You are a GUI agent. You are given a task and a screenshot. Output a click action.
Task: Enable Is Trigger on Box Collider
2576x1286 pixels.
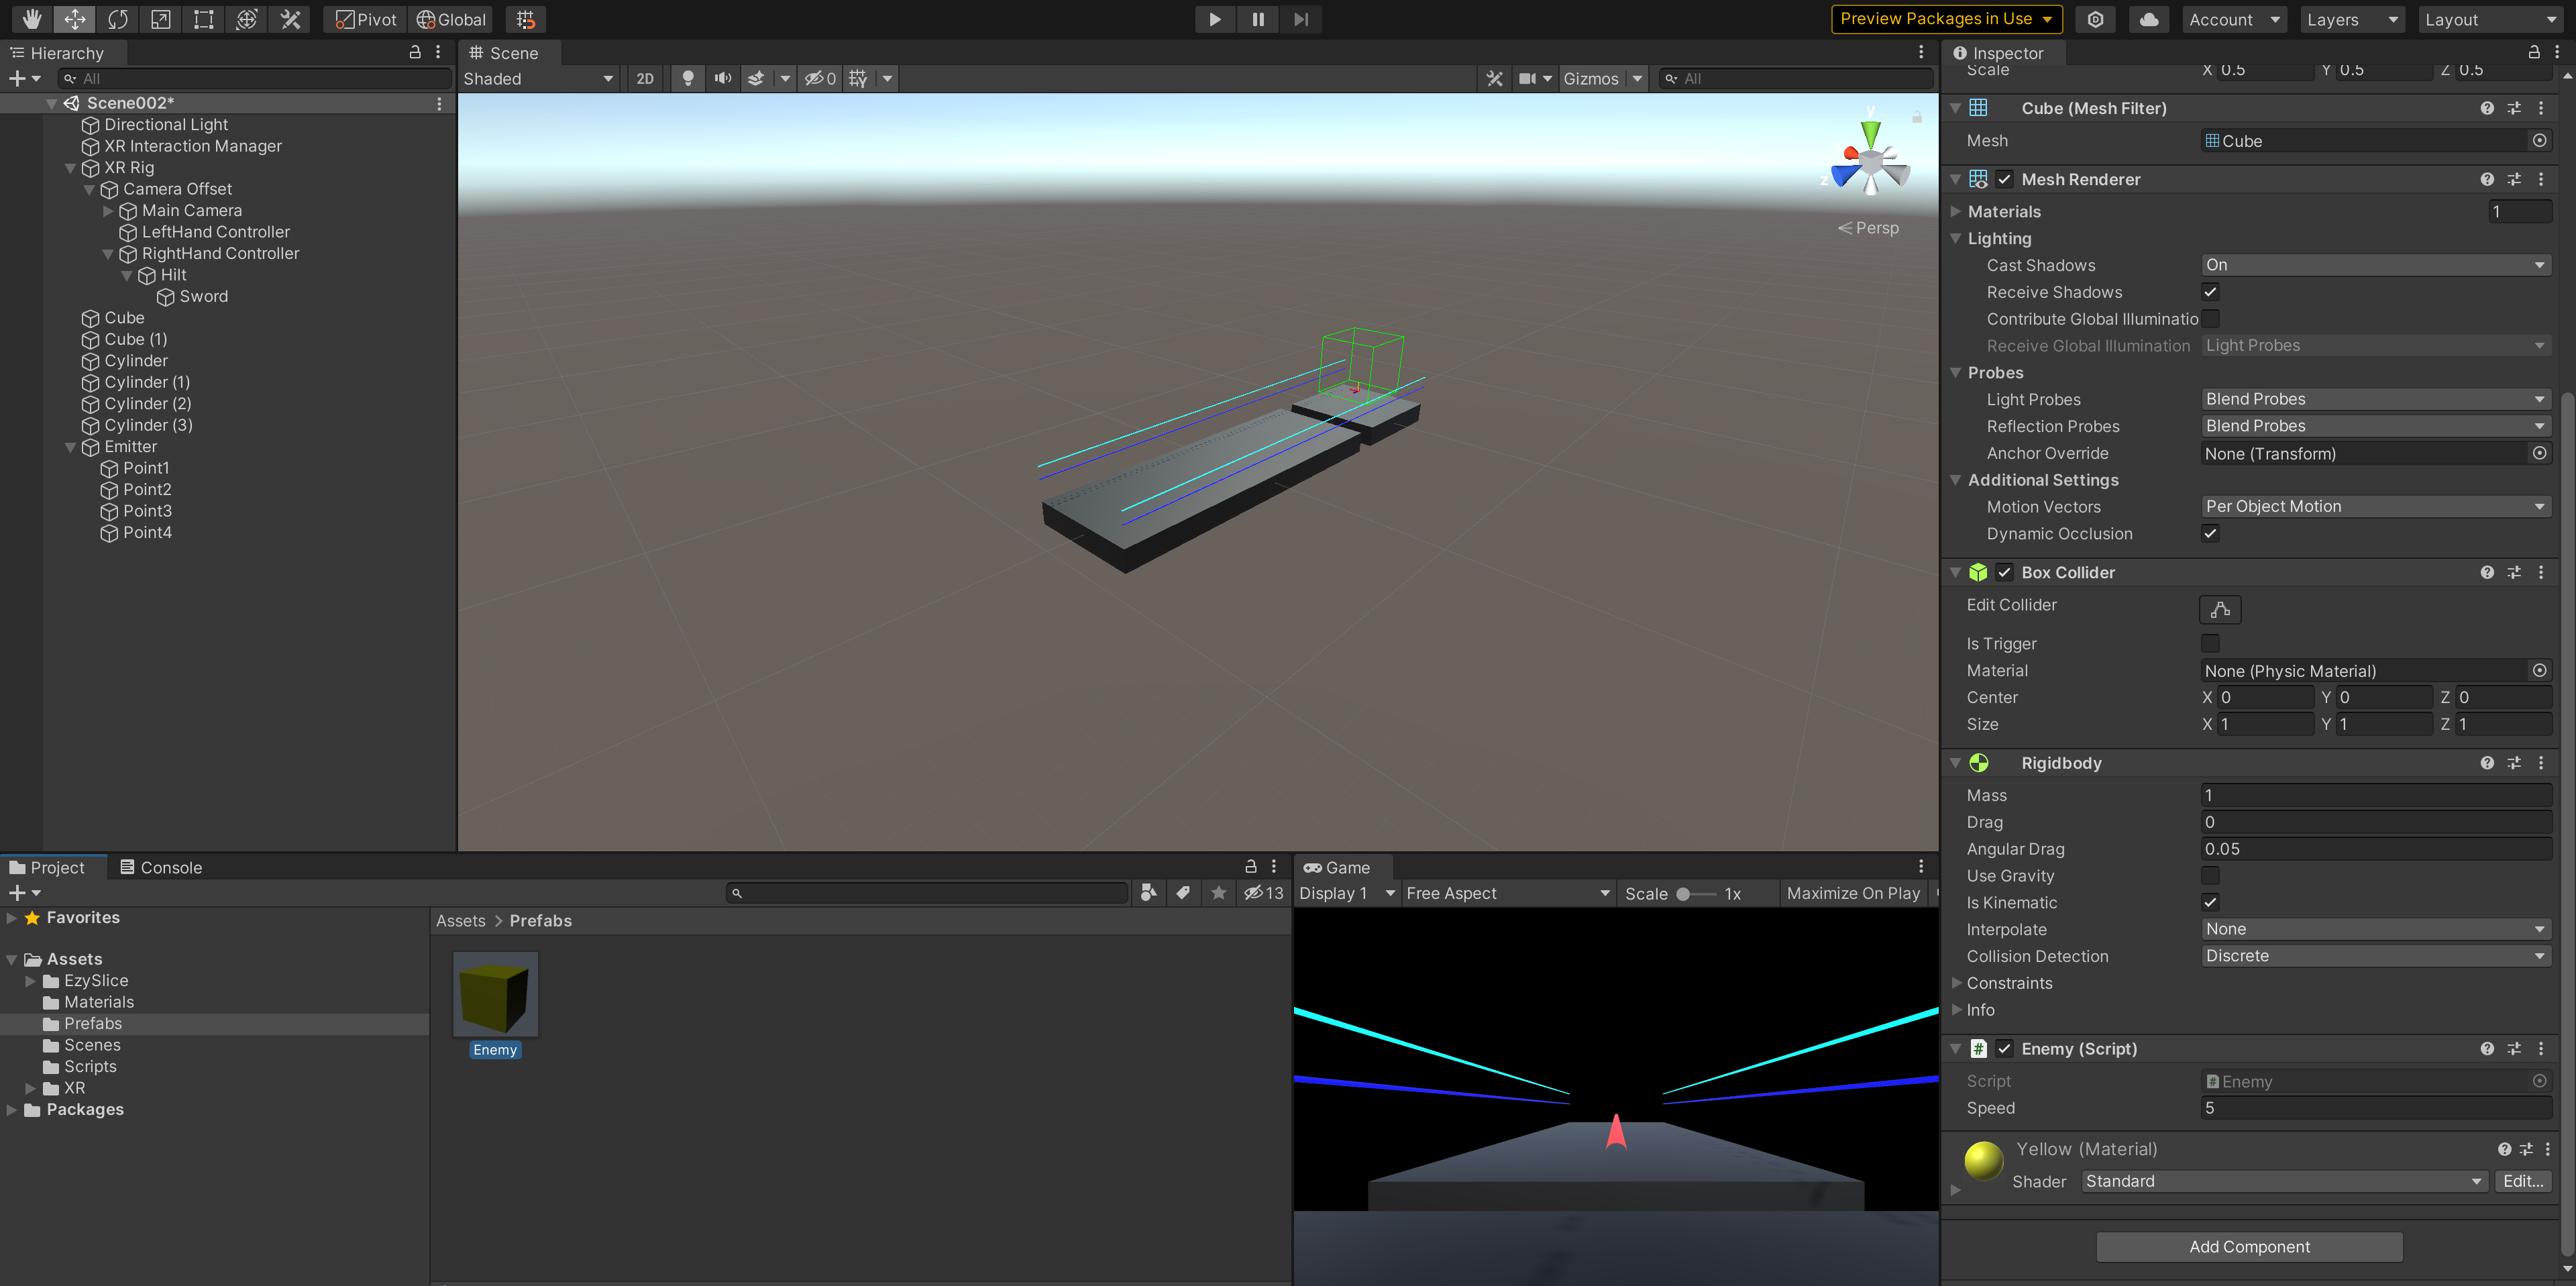(2210, 643)
